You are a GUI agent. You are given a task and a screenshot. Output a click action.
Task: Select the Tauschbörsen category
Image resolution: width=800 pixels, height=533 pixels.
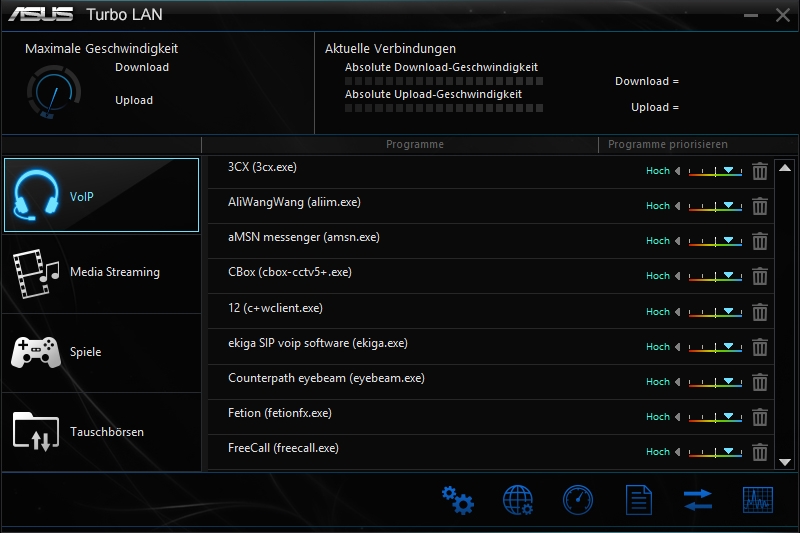[x=101, y=433]
